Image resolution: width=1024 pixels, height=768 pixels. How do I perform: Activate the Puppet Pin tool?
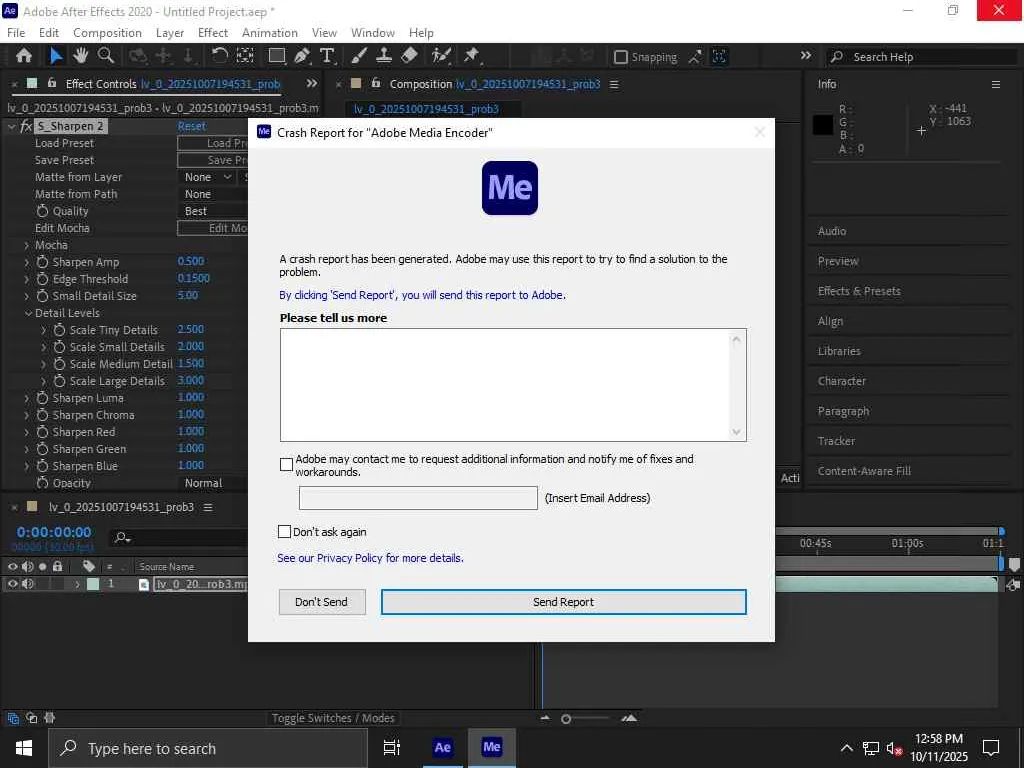tap(471, 56)
